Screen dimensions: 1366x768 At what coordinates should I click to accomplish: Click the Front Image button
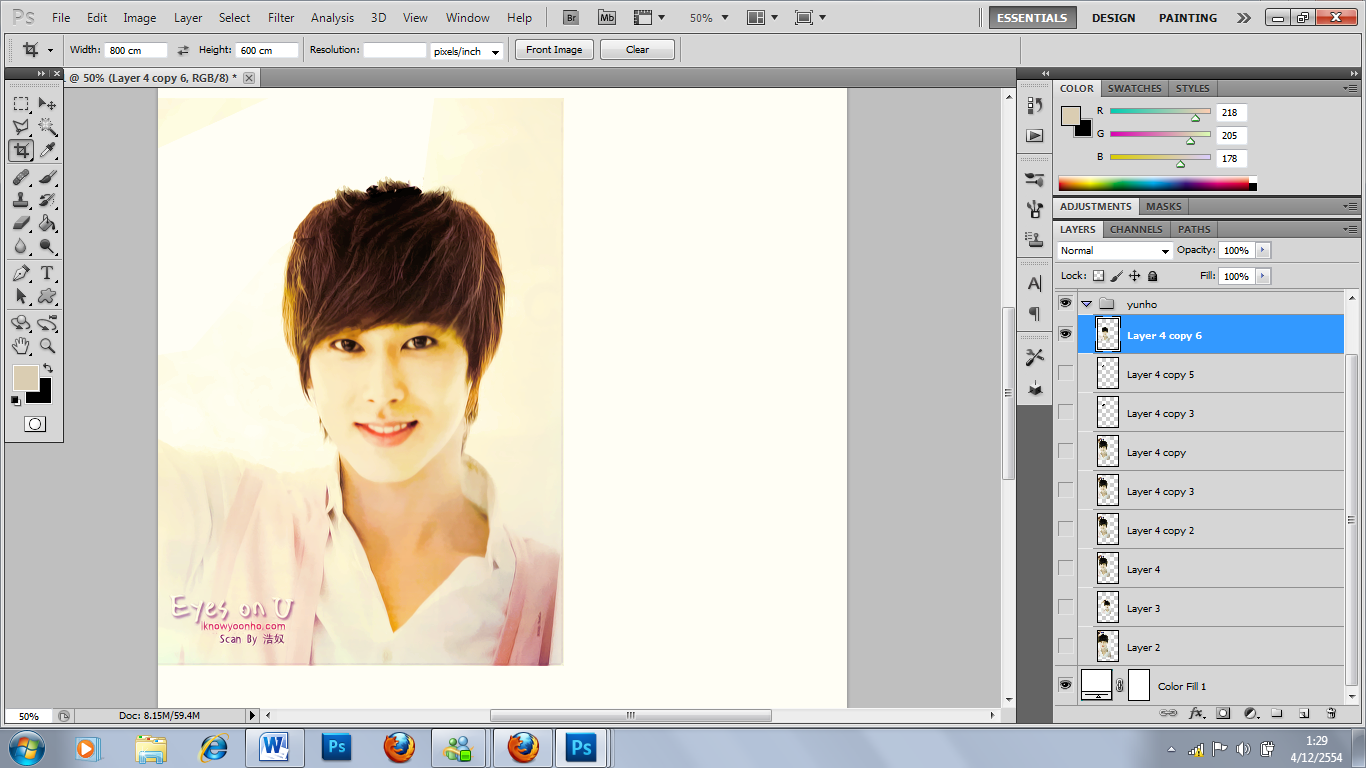click(554, 50)
